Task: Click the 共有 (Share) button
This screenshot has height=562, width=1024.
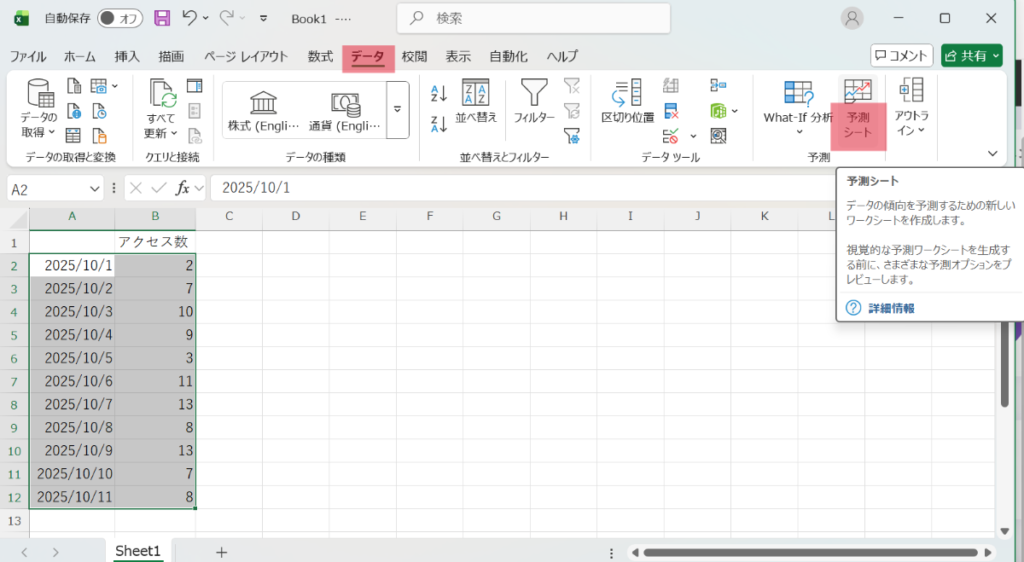Action: (x=970, y=56)
